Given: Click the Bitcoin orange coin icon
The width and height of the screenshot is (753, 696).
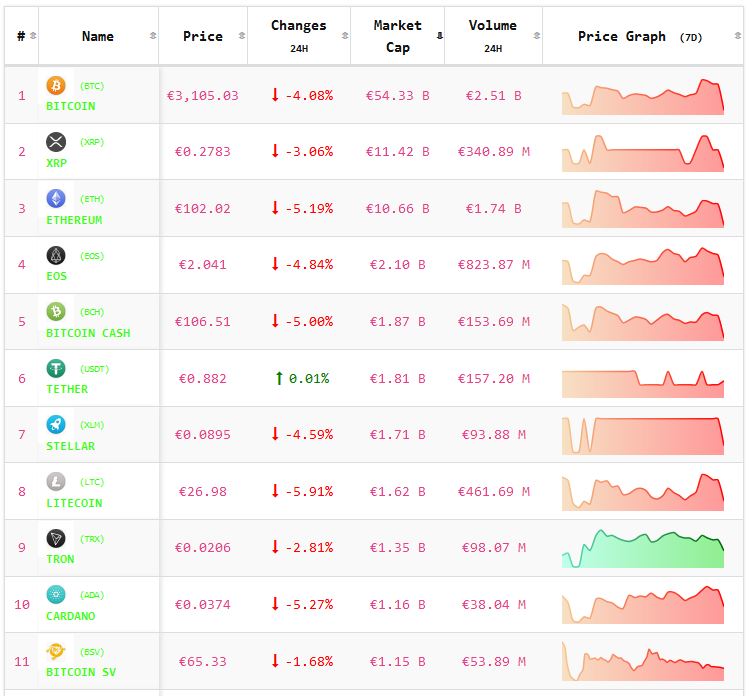Looking at the screenshot, I should pyautogui.click(x=56, y=86).
